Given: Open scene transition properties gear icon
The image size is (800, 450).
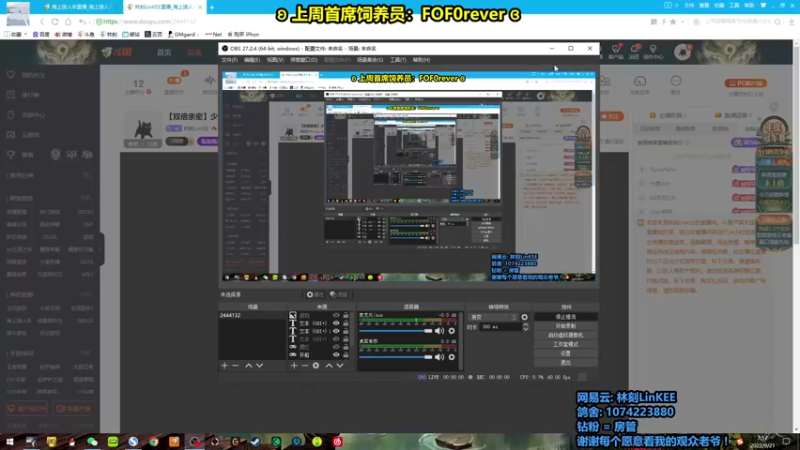Looking at the screenshot, I should [524, 317].
